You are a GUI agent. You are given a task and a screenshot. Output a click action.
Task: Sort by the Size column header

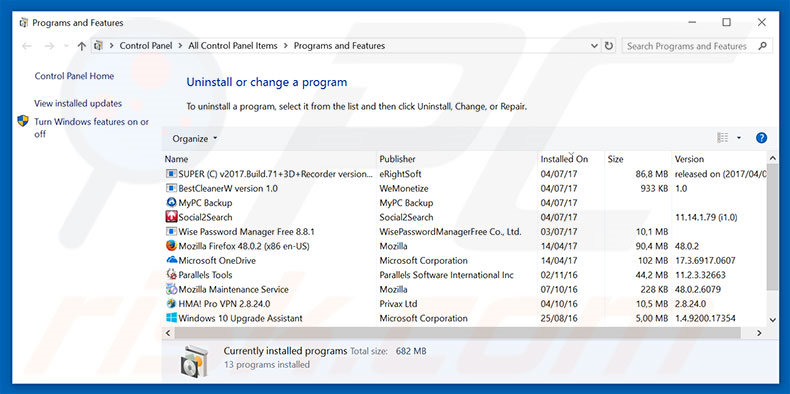(x=638, y=159)
